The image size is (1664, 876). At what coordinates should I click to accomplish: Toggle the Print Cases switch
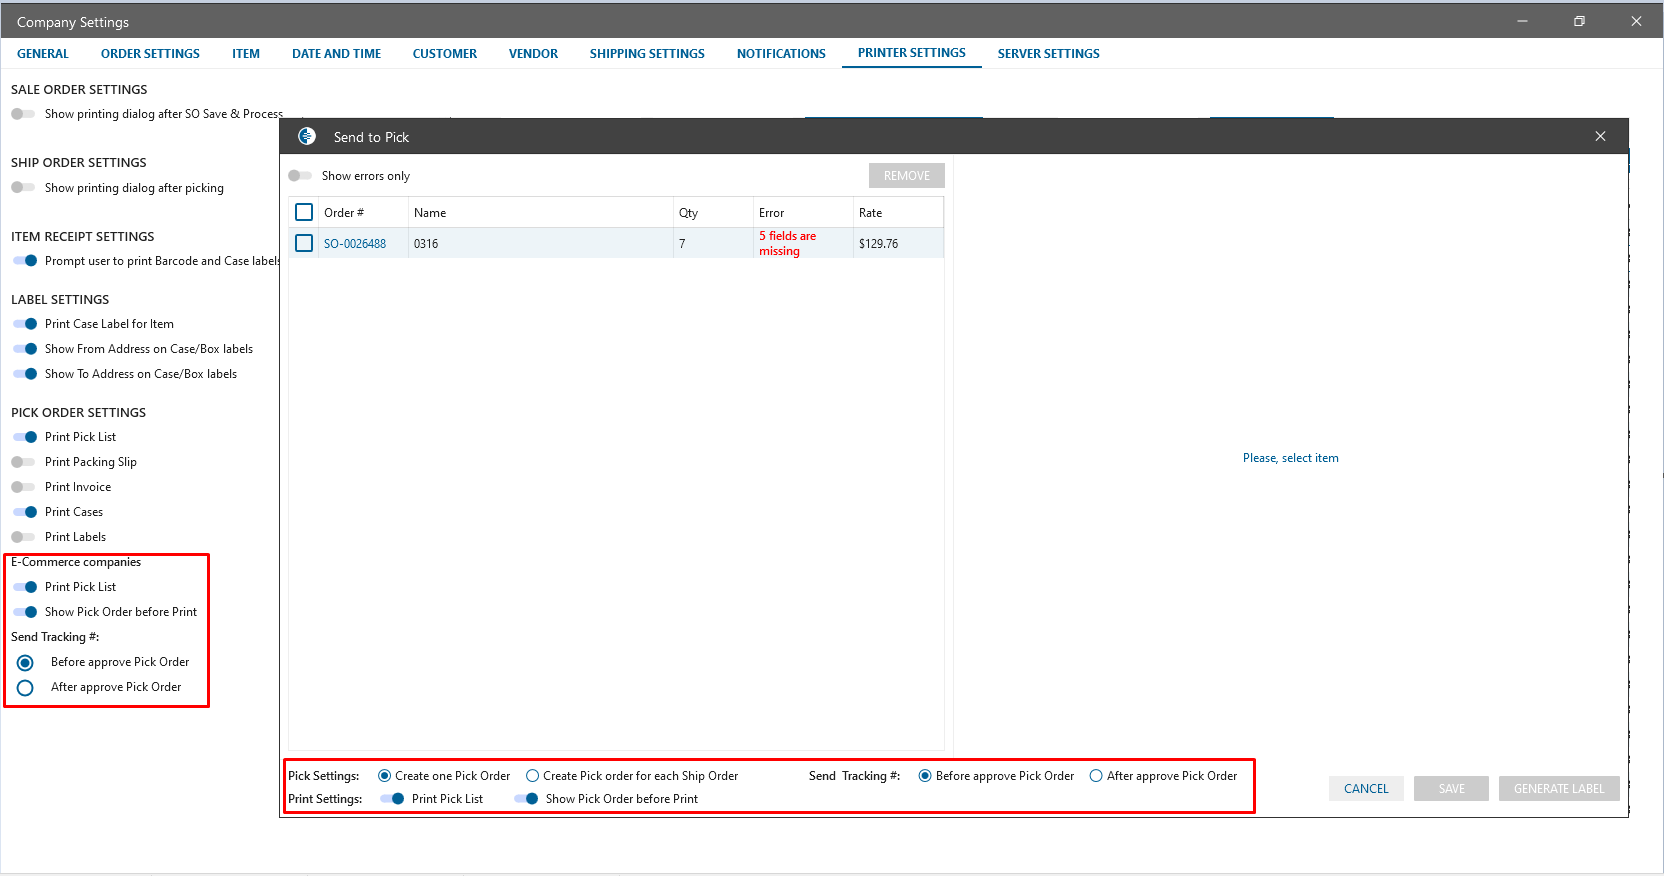[x=25, y=512]
